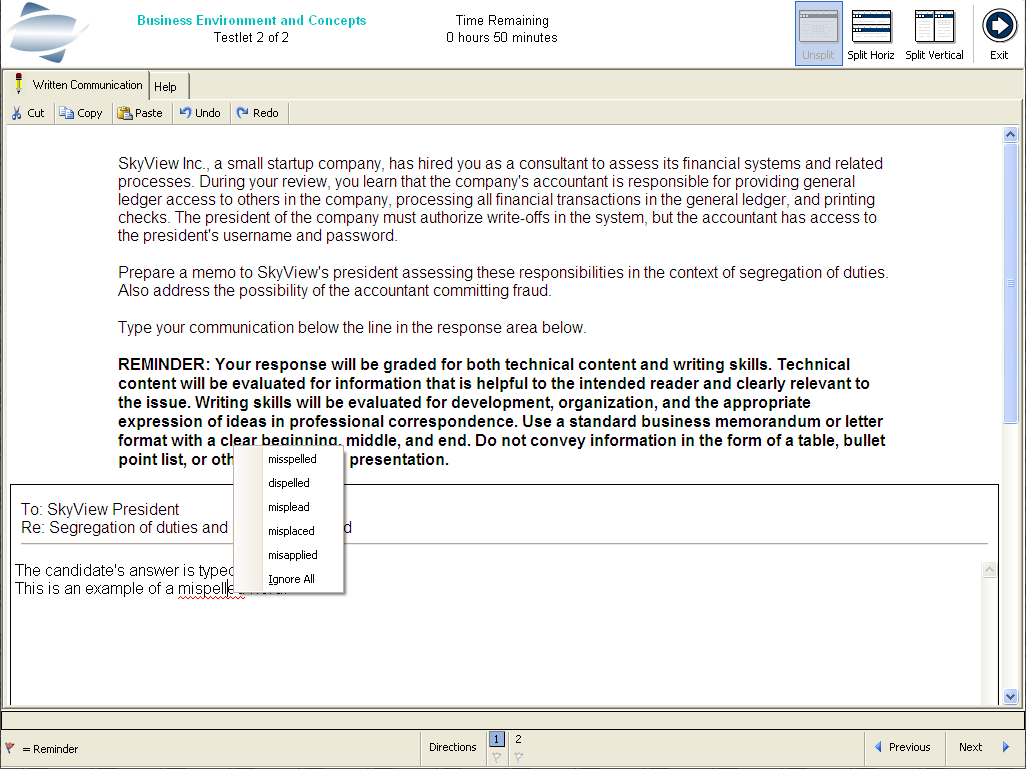Screen dimensions: 1026x769
Task: Choose 'misplaced' spelling suggestion
Action: 291,531
